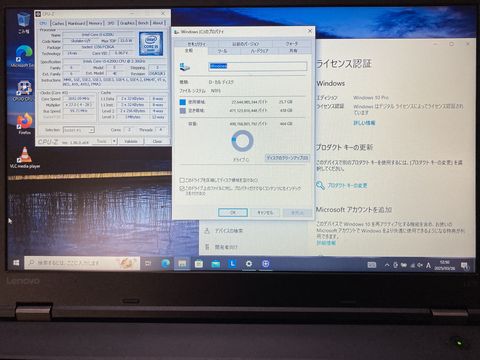Open Microsoft Store from the taskbar
480x360 pixels.
point(199,264)
